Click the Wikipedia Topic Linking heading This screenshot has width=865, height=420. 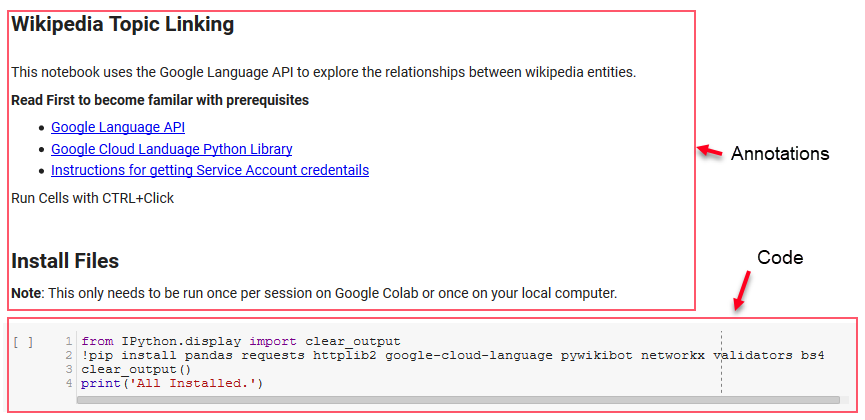click(x=122, y=25)
